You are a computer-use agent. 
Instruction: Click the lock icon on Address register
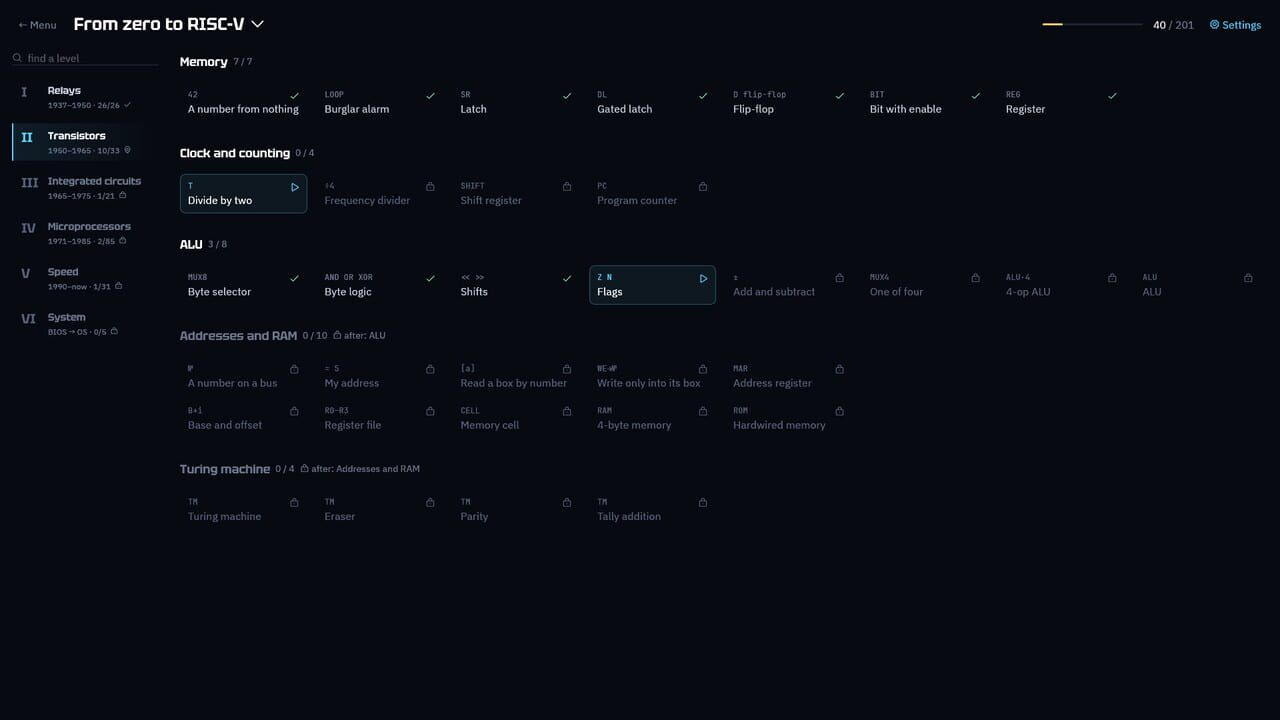(839, 369)
